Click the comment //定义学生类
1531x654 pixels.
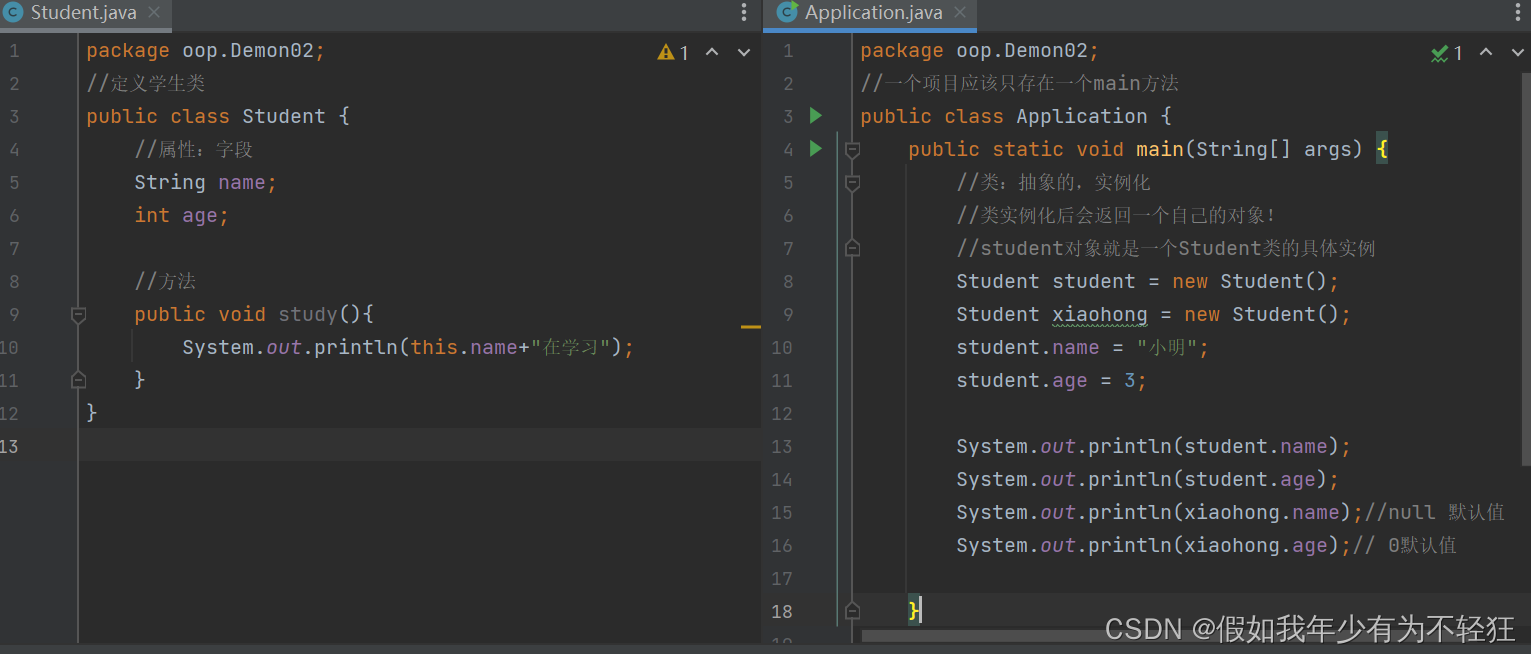pos(146,83)
